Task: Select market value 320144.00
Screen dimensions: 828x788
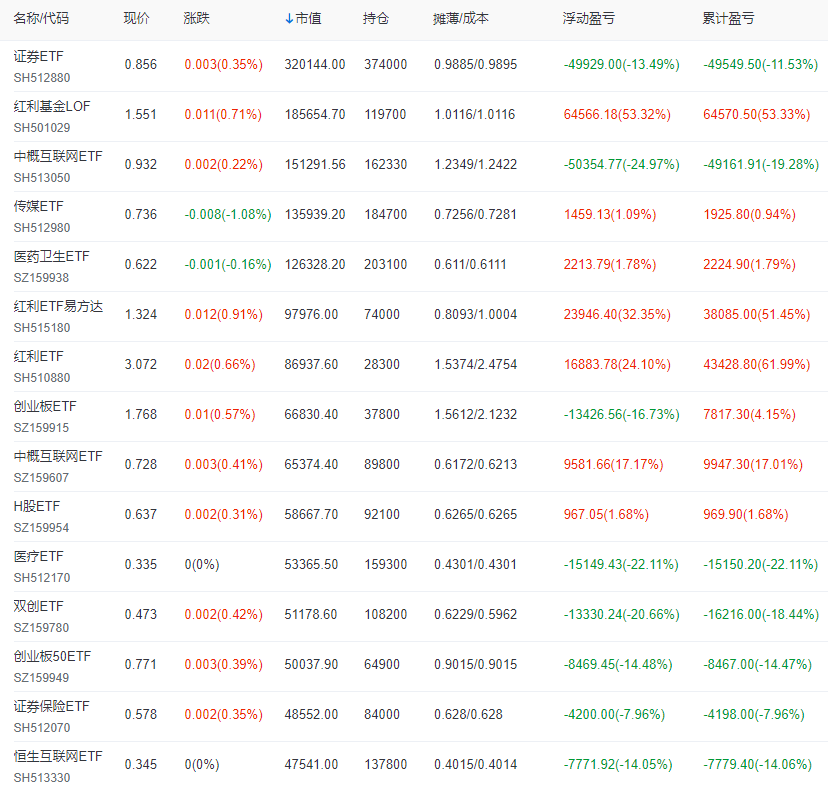Action: (315, 64)
